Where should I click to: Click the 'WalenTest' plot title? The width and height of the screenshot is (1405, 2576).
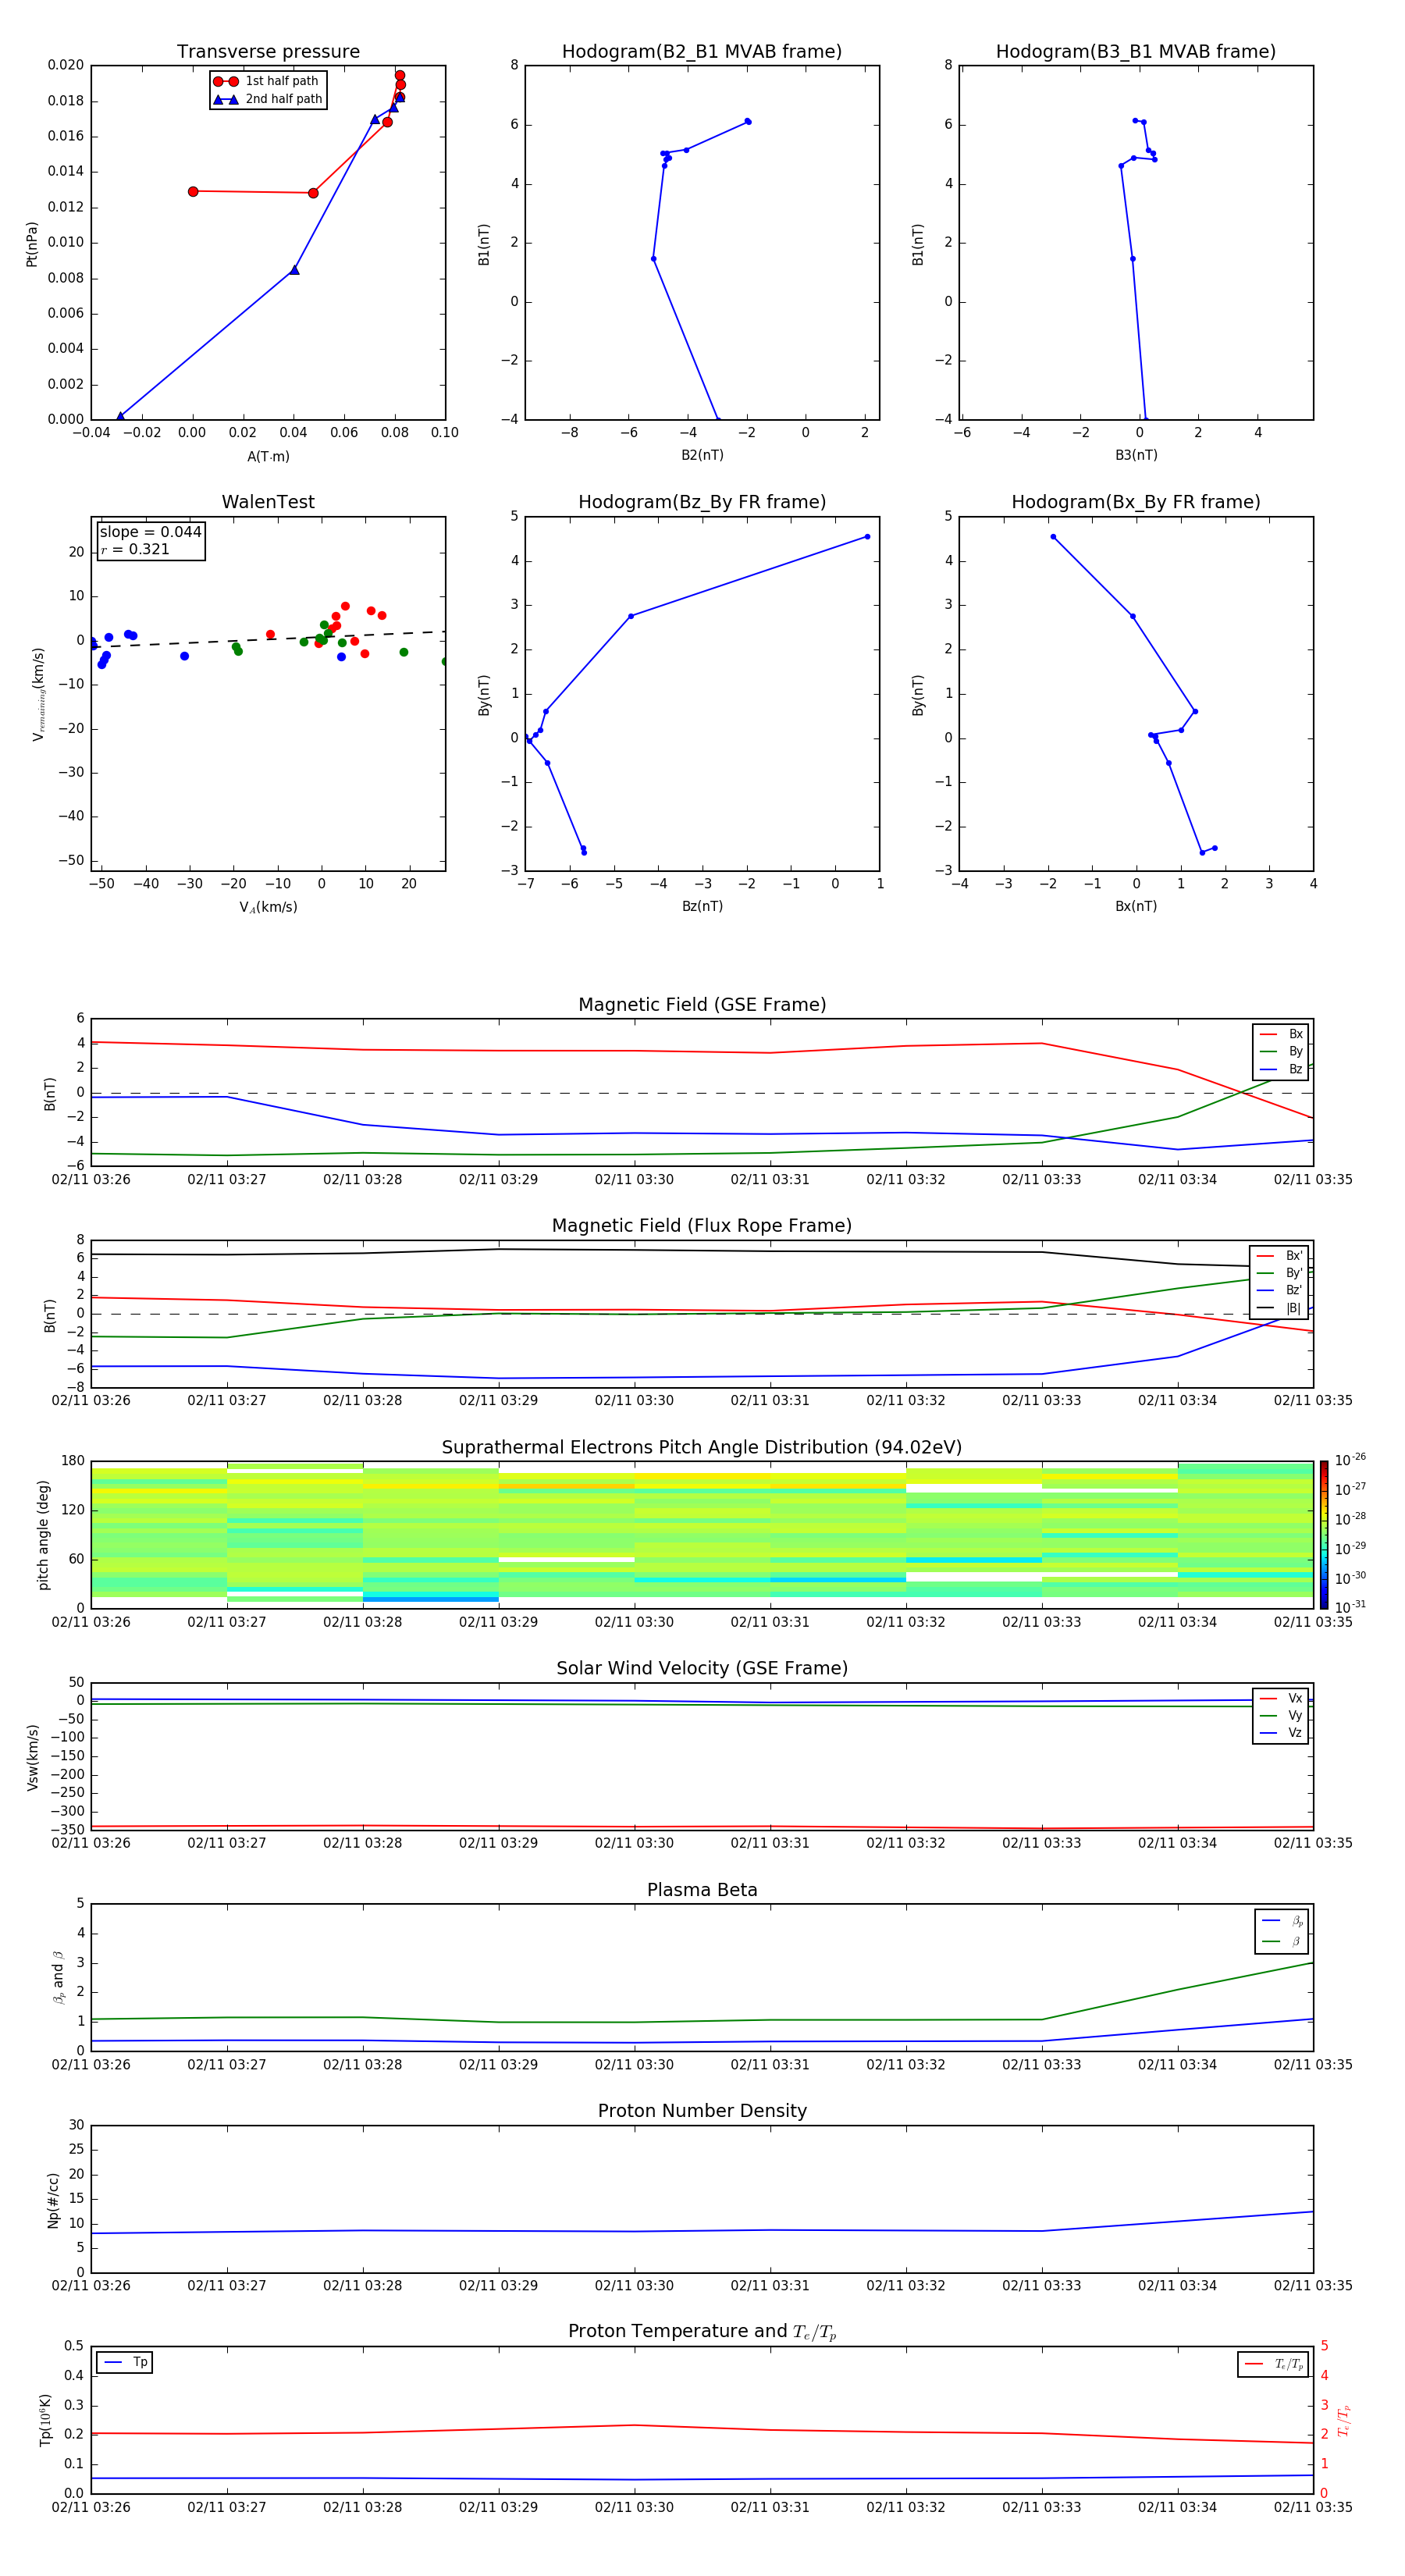268,502
